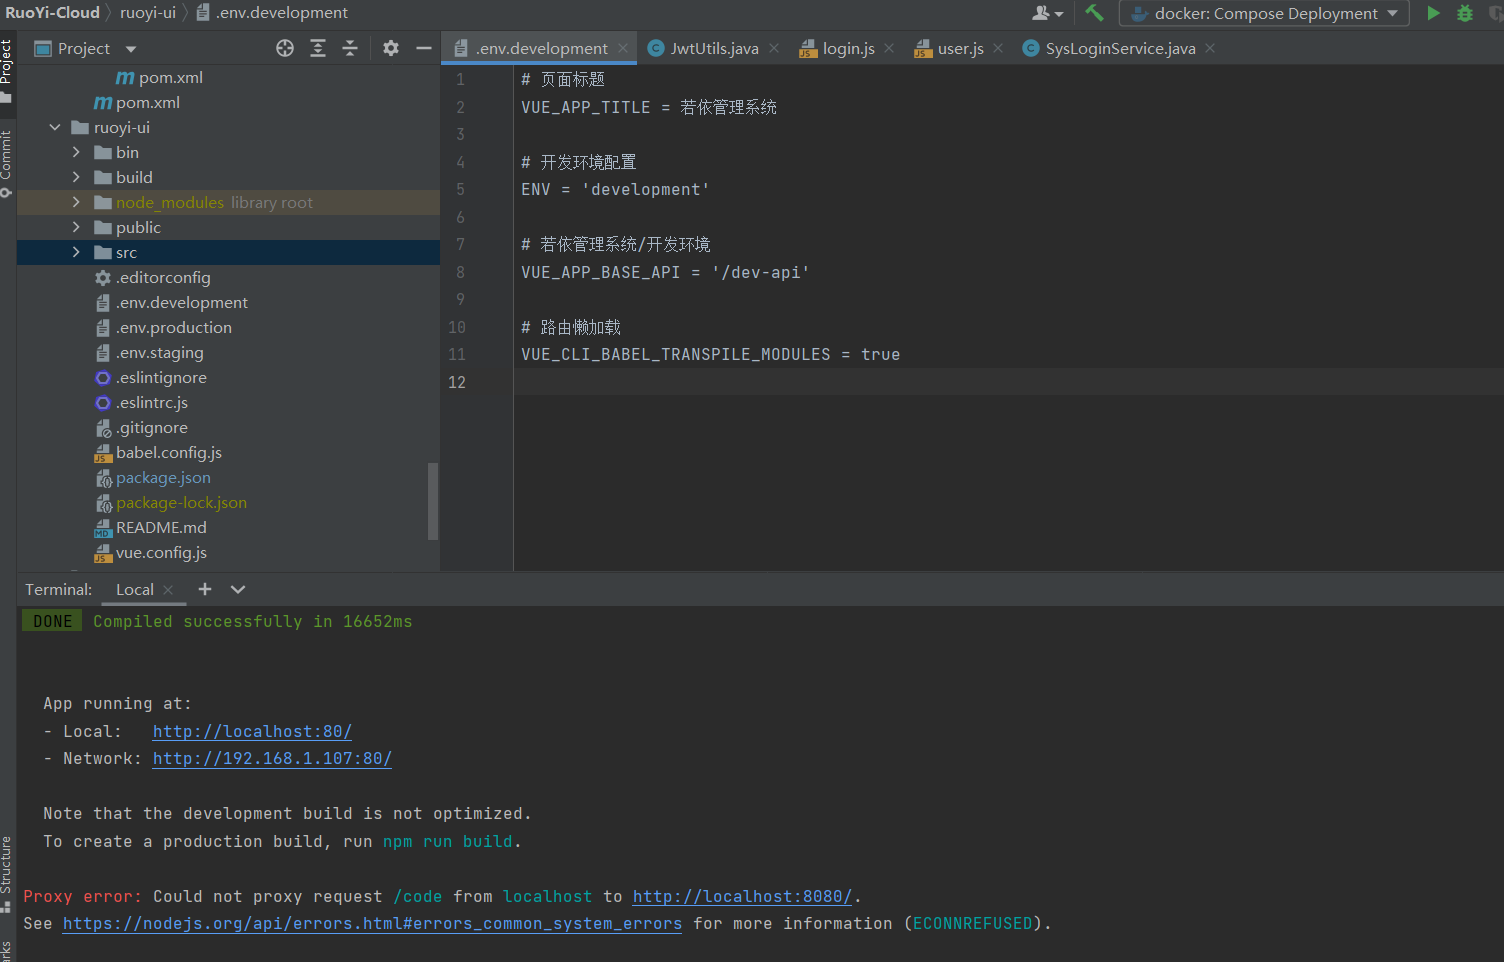Close the .env.development editor tab
The image size is (1504, 962).
(623, 48)
